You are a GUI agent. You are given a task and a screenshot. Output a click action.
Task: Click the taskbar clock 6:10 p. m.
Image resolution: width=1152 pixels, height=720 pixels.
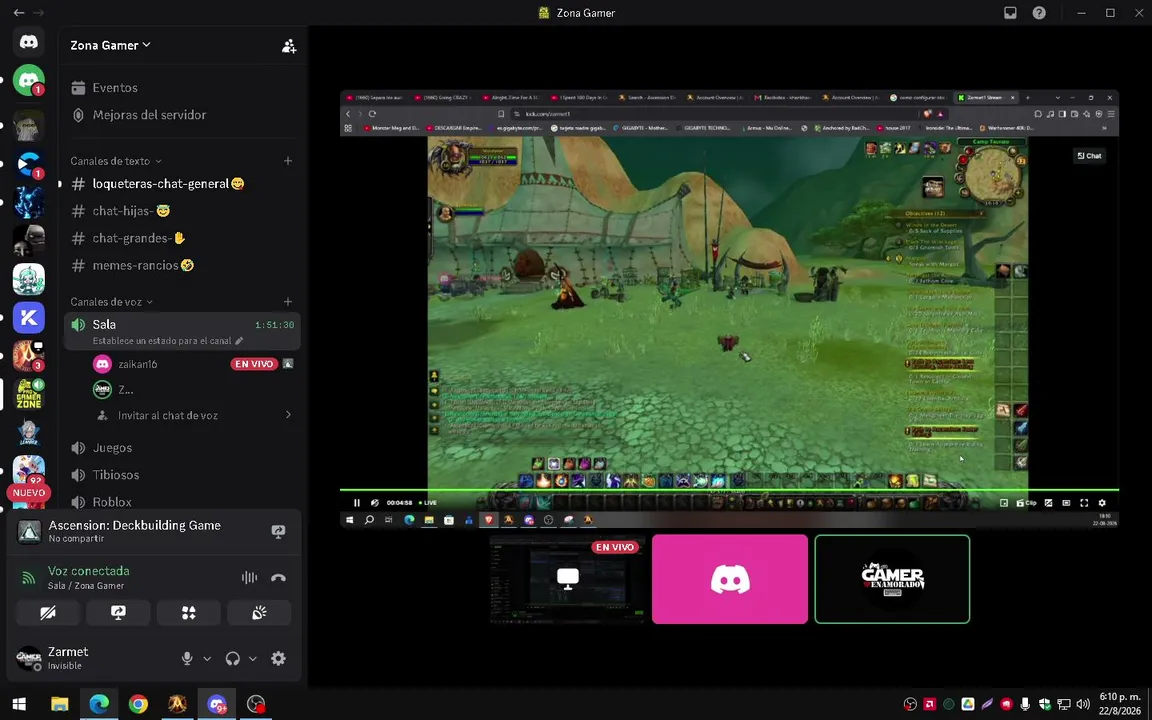coord(1120,704)
